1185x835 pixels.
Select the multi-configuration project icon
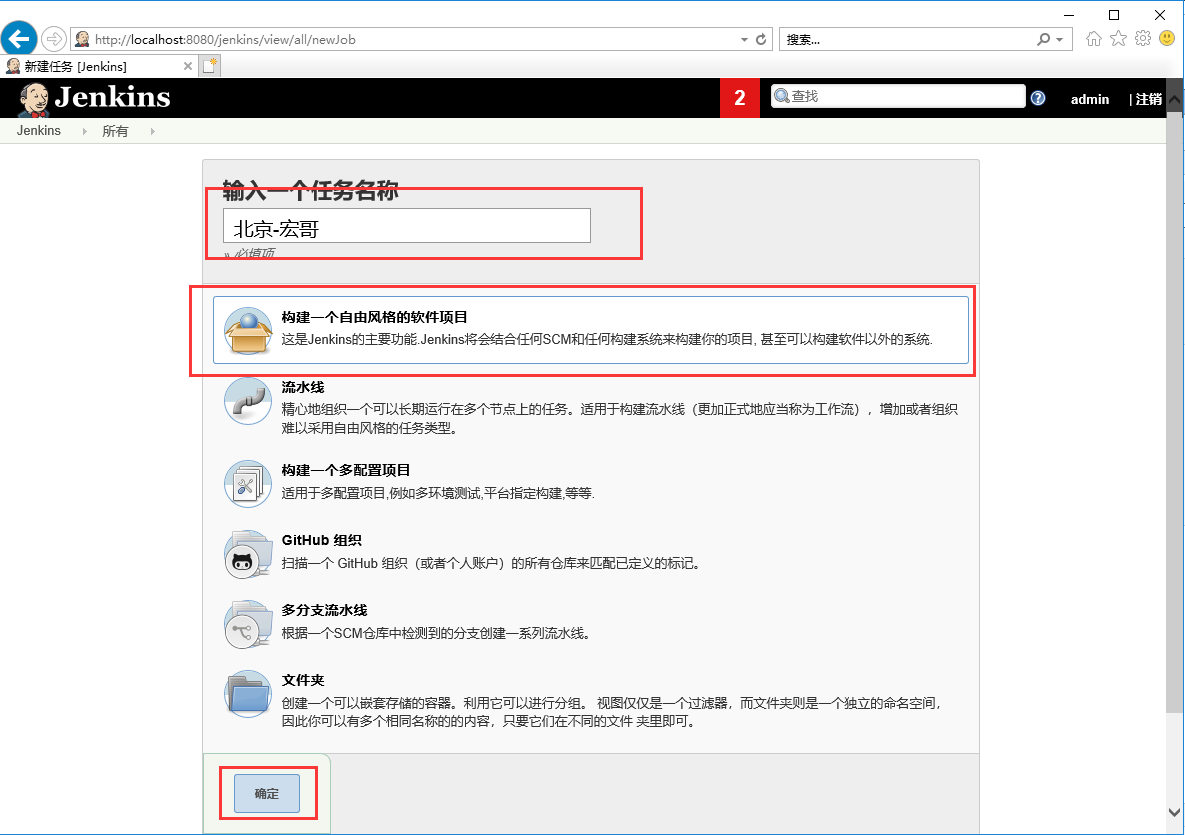coord(248,484)
